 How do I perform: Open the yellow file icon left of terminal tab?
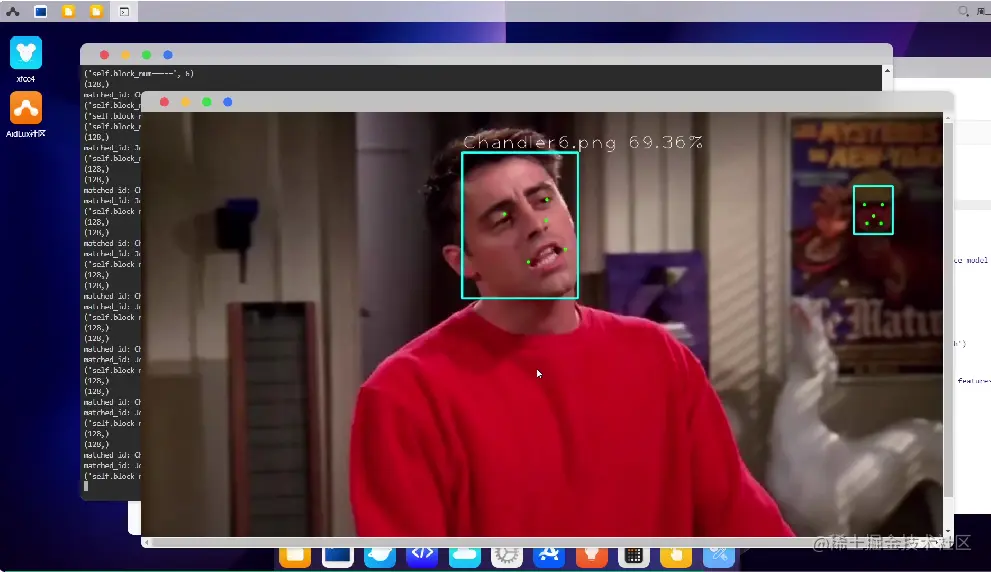coord(96,11)
